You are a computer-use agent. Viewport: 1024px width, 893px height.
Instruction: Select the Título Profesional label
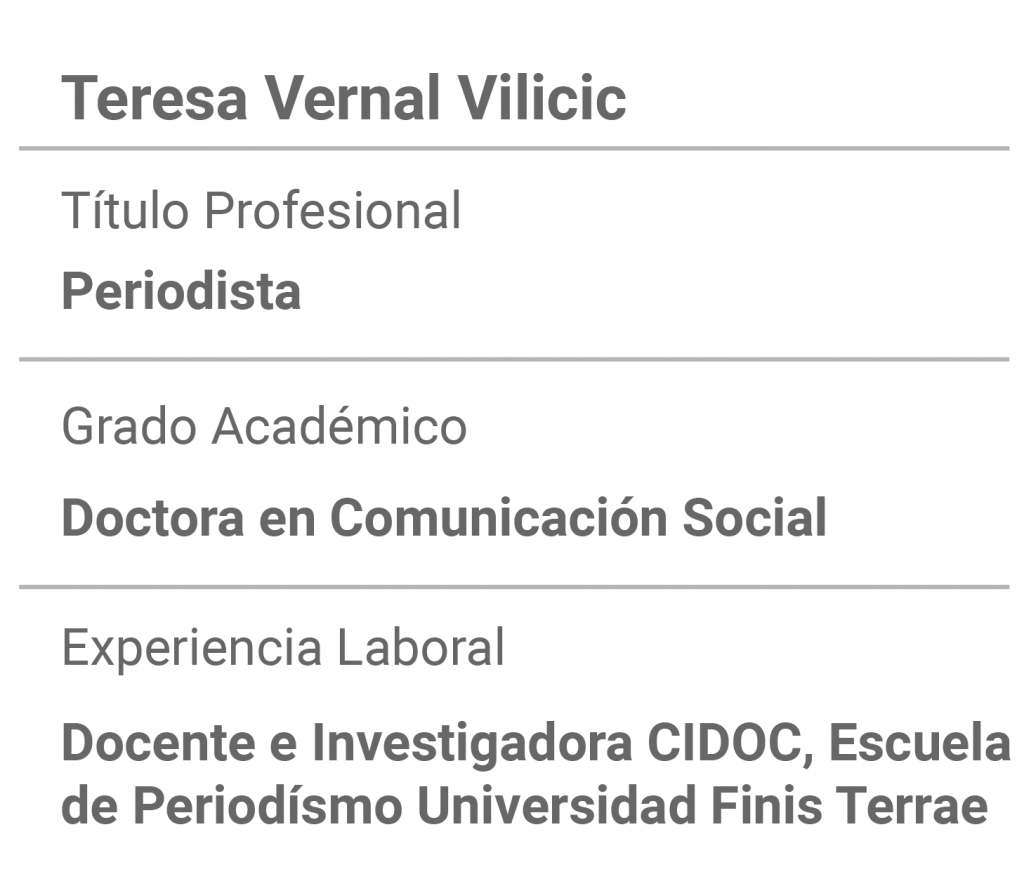[261, 210]
